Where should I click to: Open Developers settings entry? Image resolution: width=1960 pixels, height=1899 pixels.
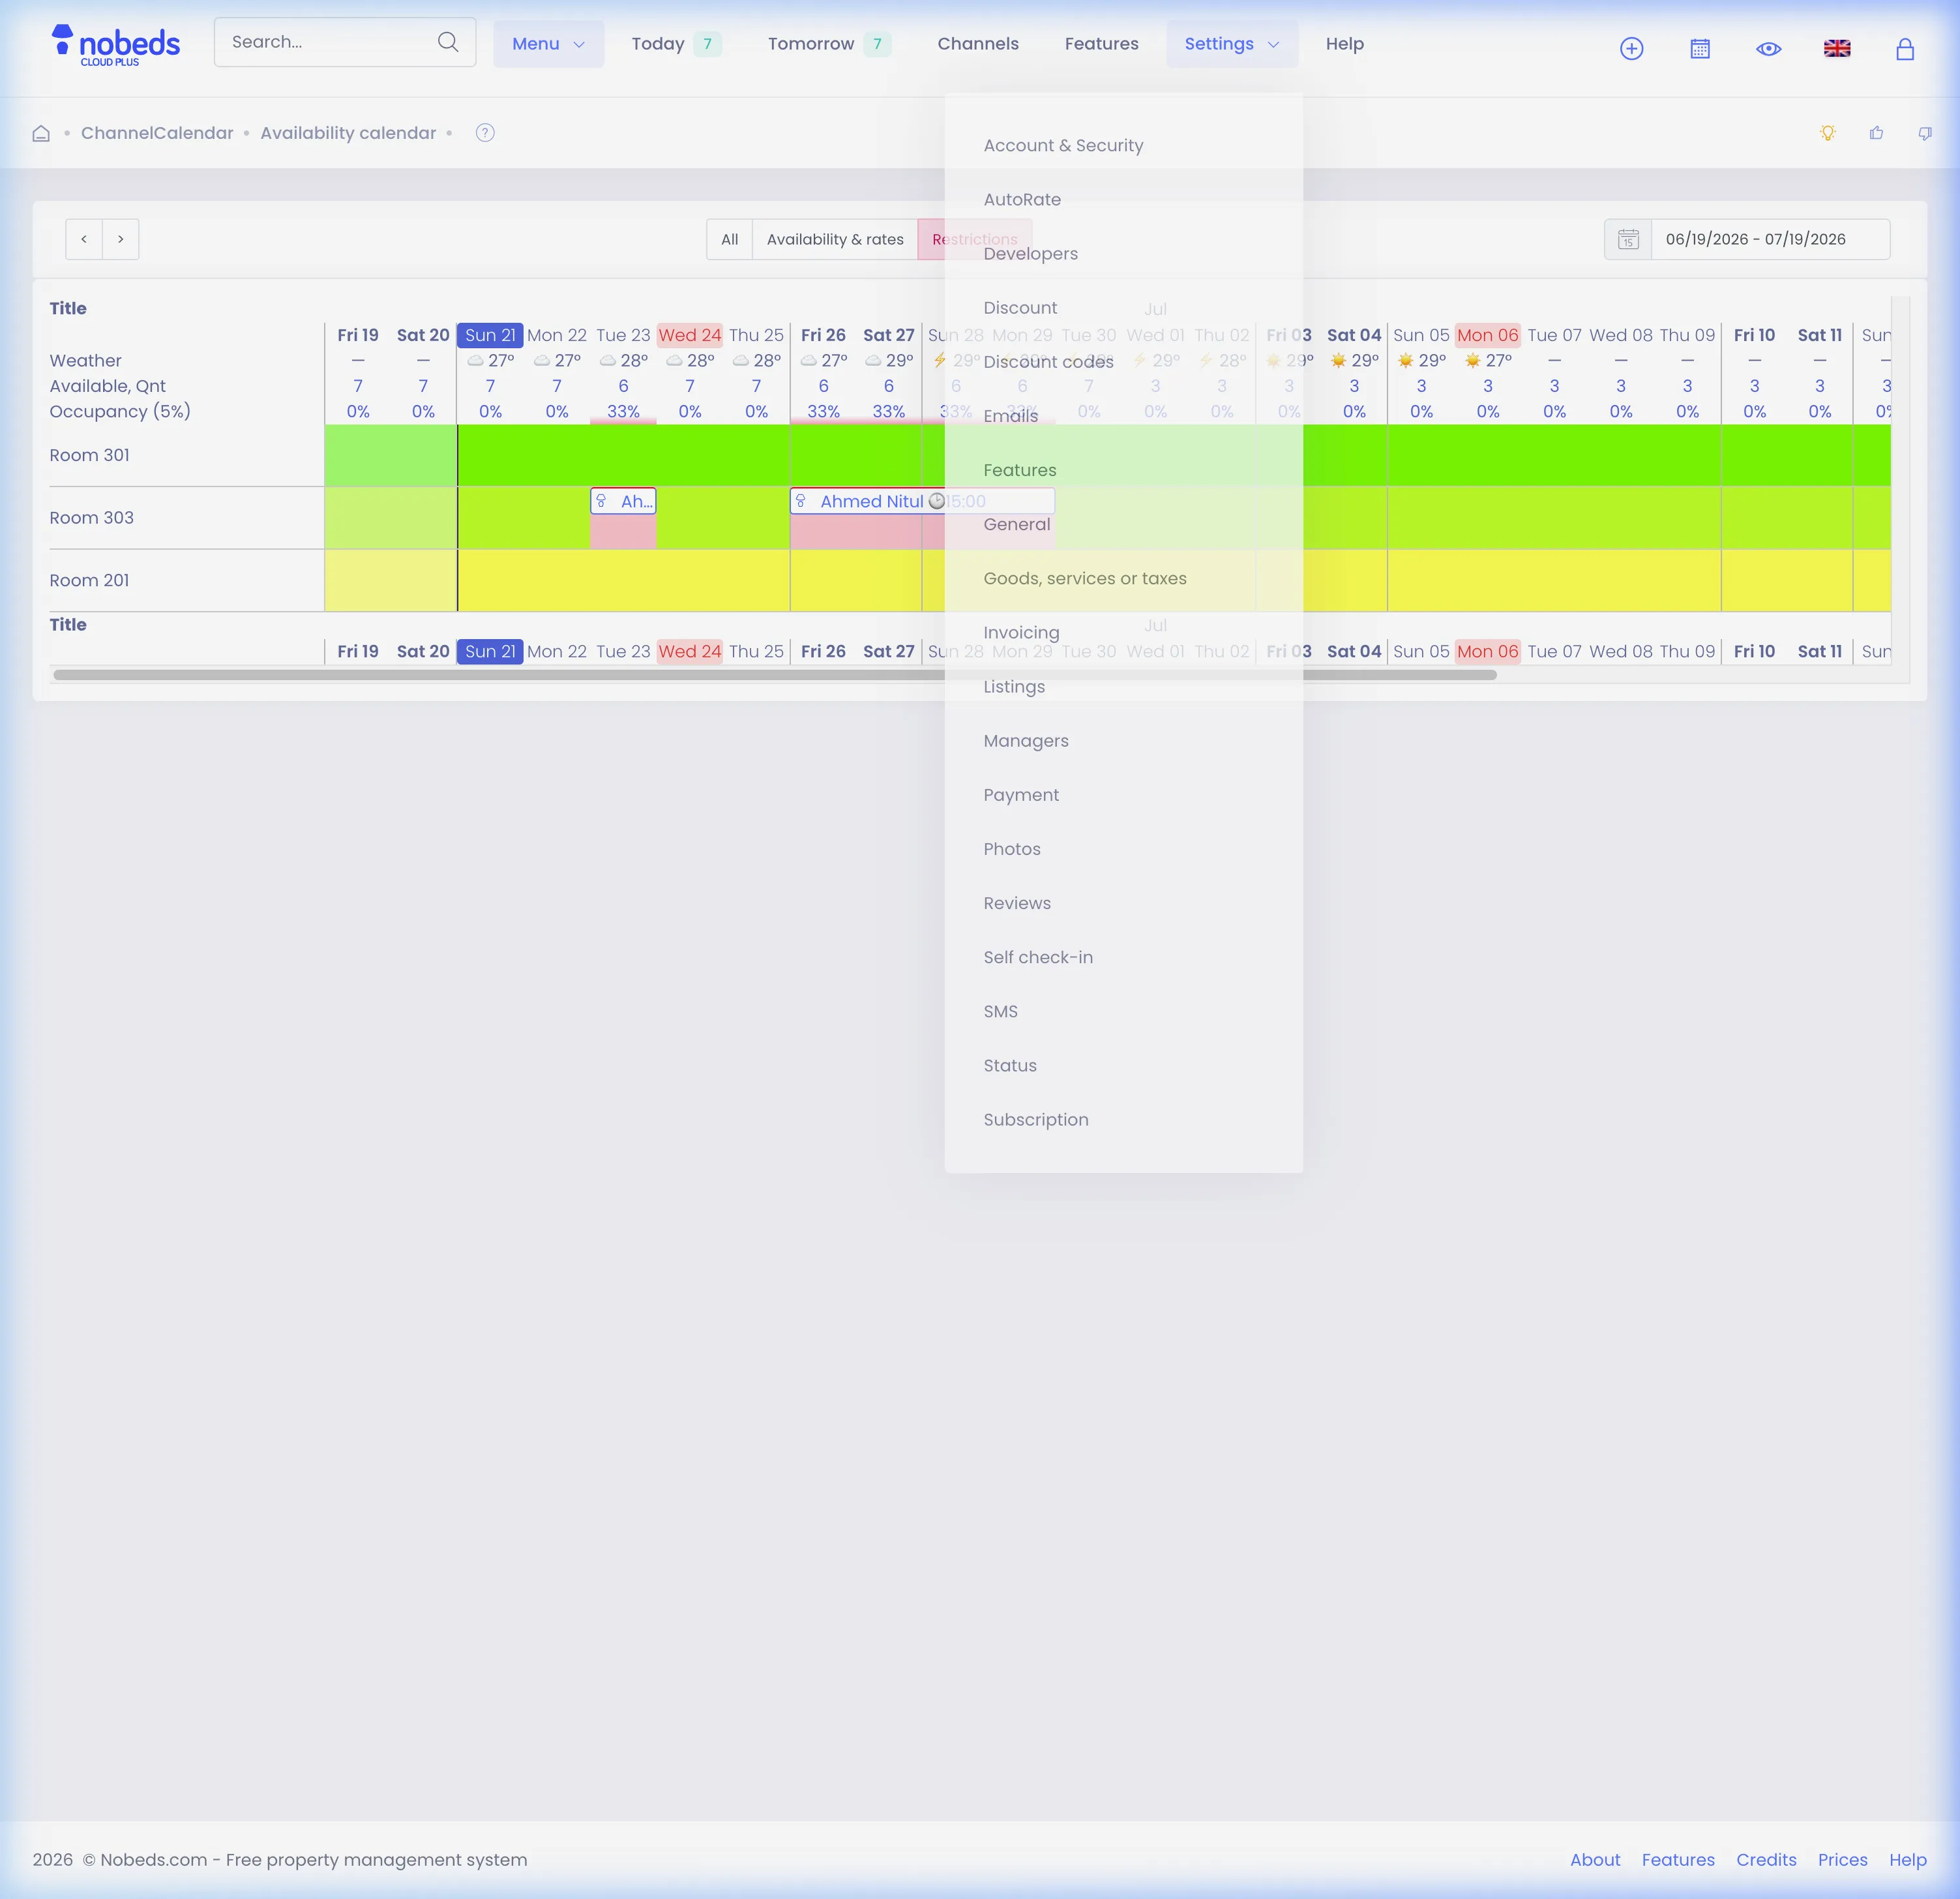pyautogui.click(x=1030, y=254)
